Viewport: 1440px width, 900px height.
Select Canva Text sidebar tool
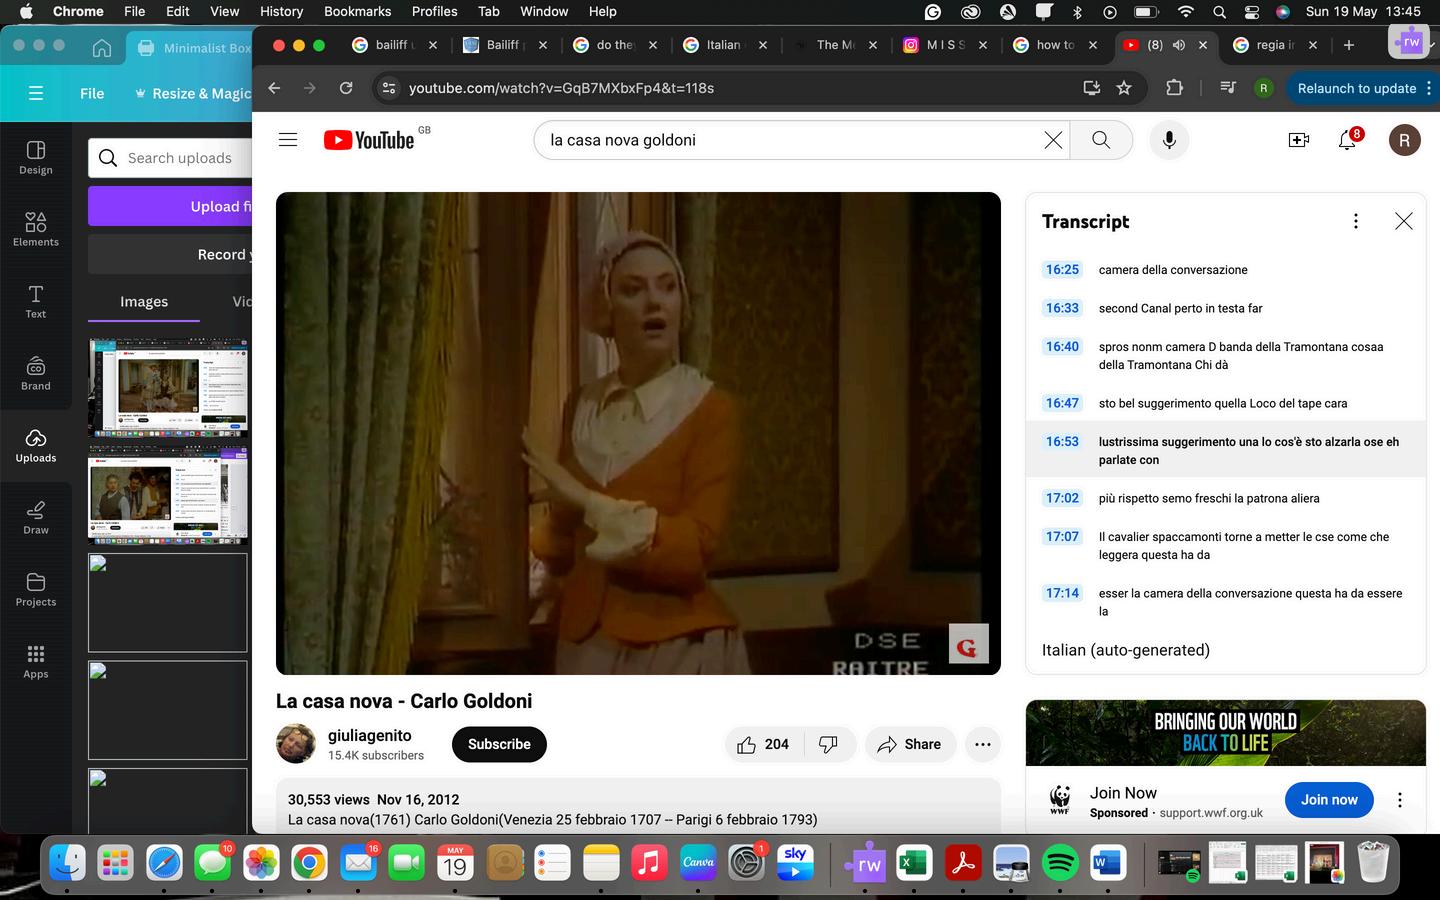36,301
